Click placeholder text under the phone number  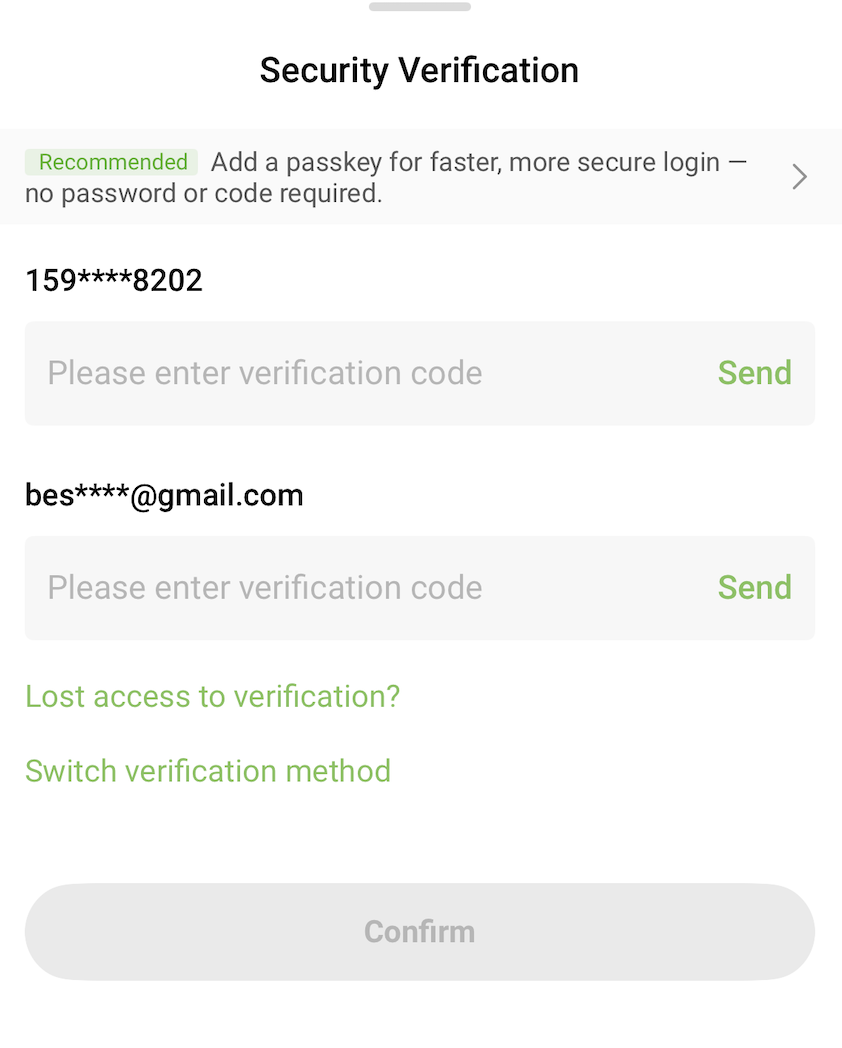[265, 373]
